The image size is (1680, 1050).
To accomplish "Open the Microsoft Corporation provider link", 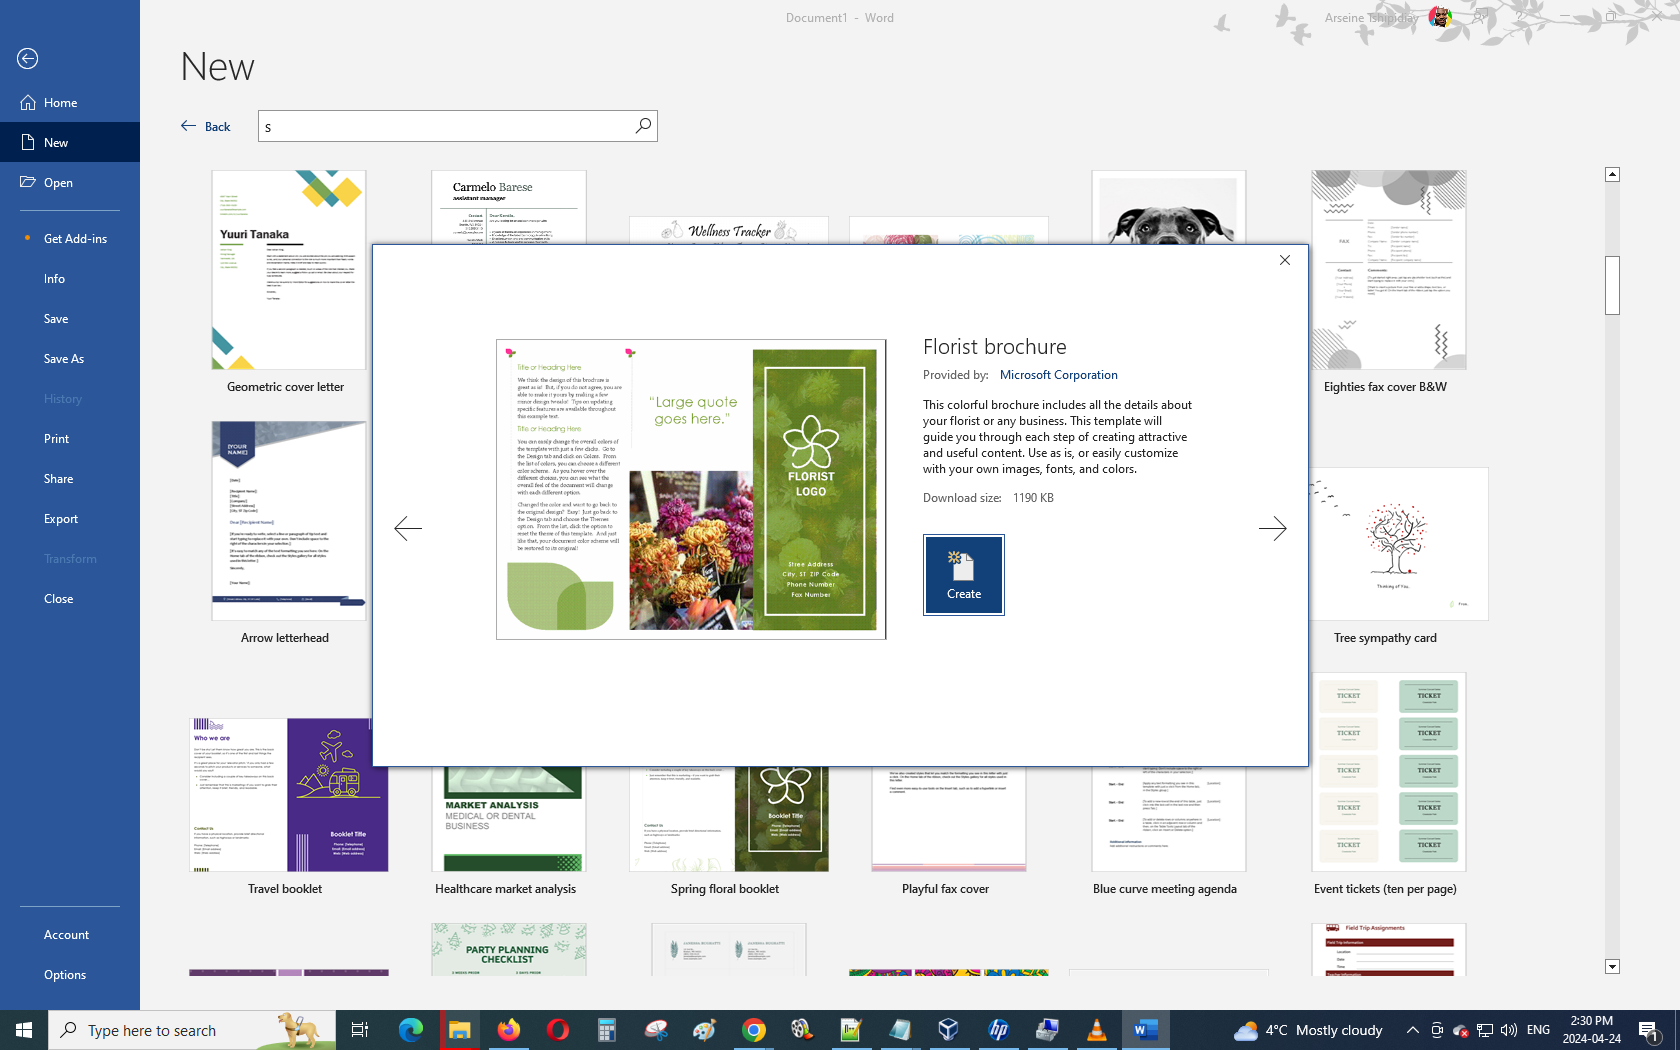I will (x=1058, y=375).
